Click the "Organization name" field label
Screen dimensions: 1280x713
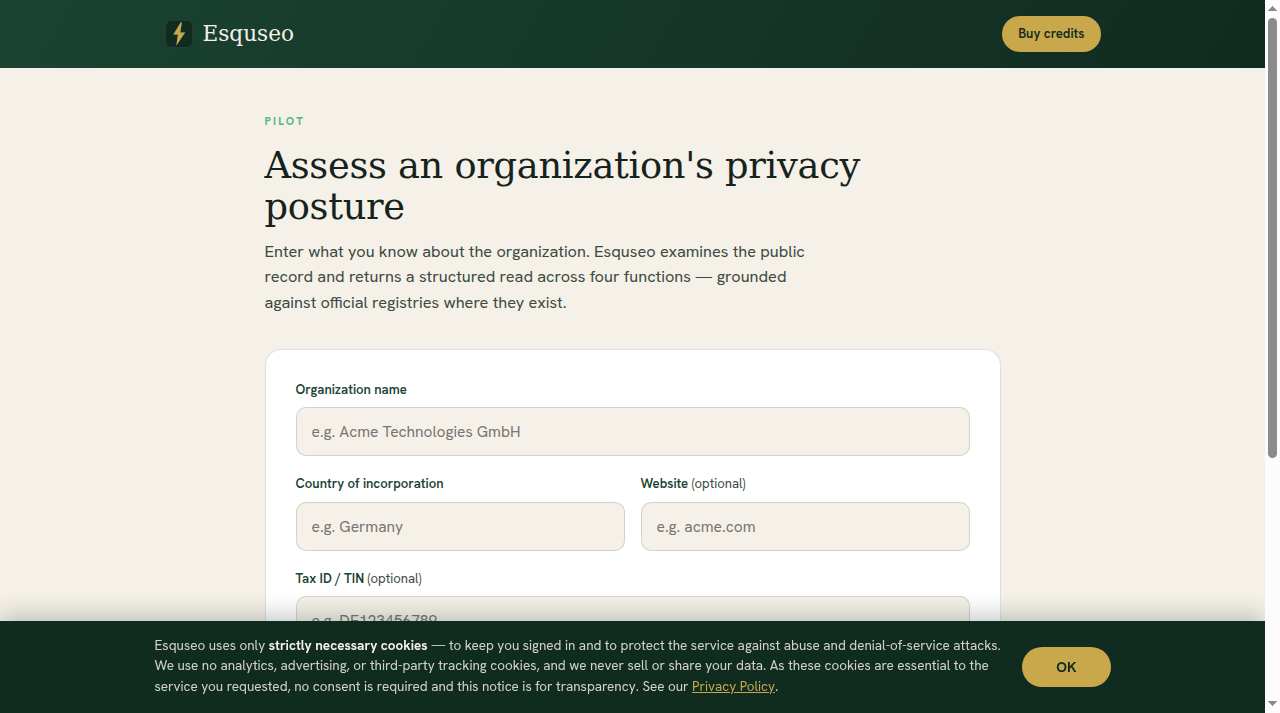351,390
